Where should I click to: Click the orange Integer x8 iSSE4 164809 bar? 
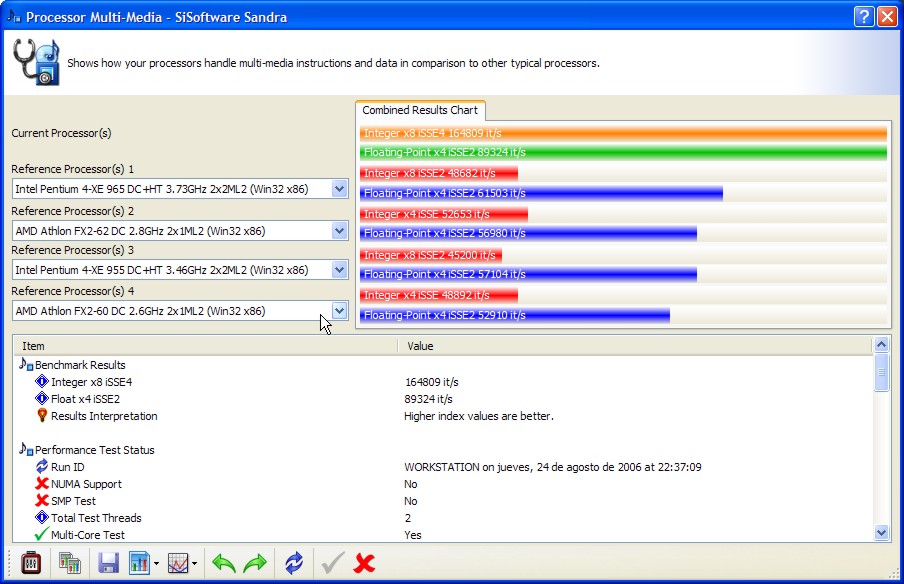click(x=623, y=133)
